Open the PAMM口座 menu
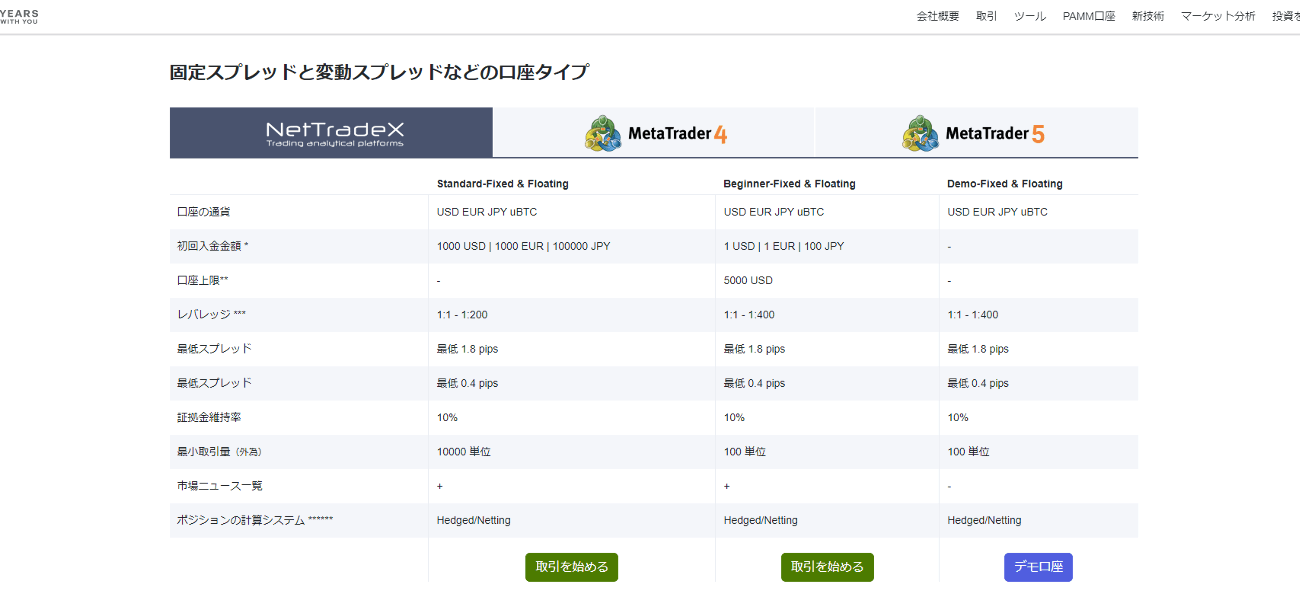Image resolution: width=1300 pixels, height=600 pixels. 1089,16
